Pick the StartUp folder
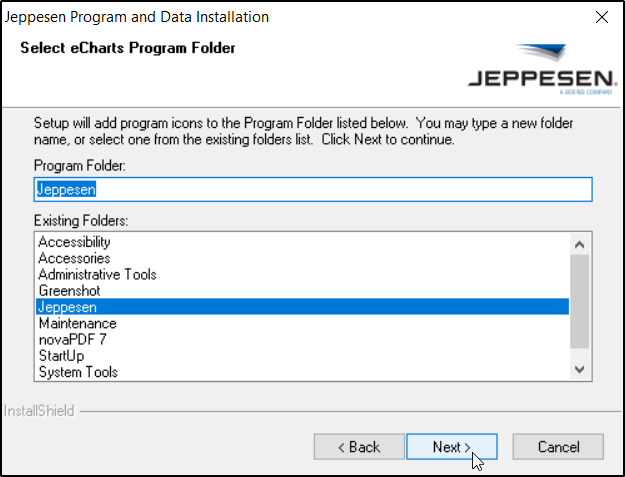625x477 pixels. coord(61,356)
